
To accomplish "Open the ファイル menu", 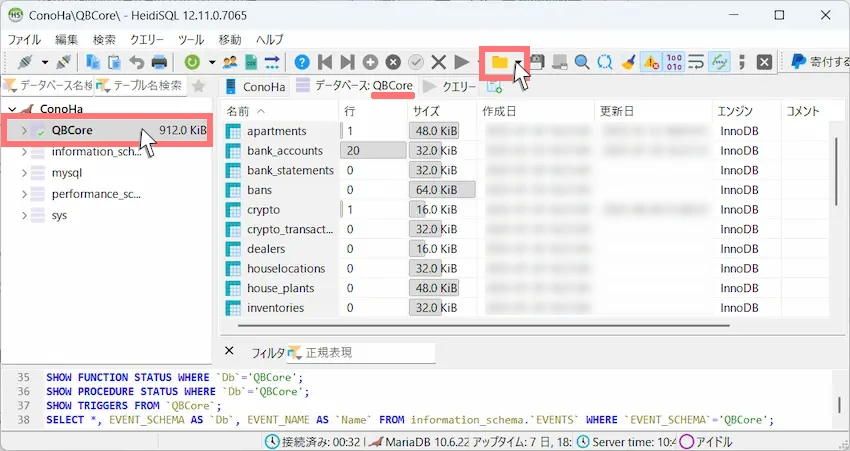I will pos(24,40).
